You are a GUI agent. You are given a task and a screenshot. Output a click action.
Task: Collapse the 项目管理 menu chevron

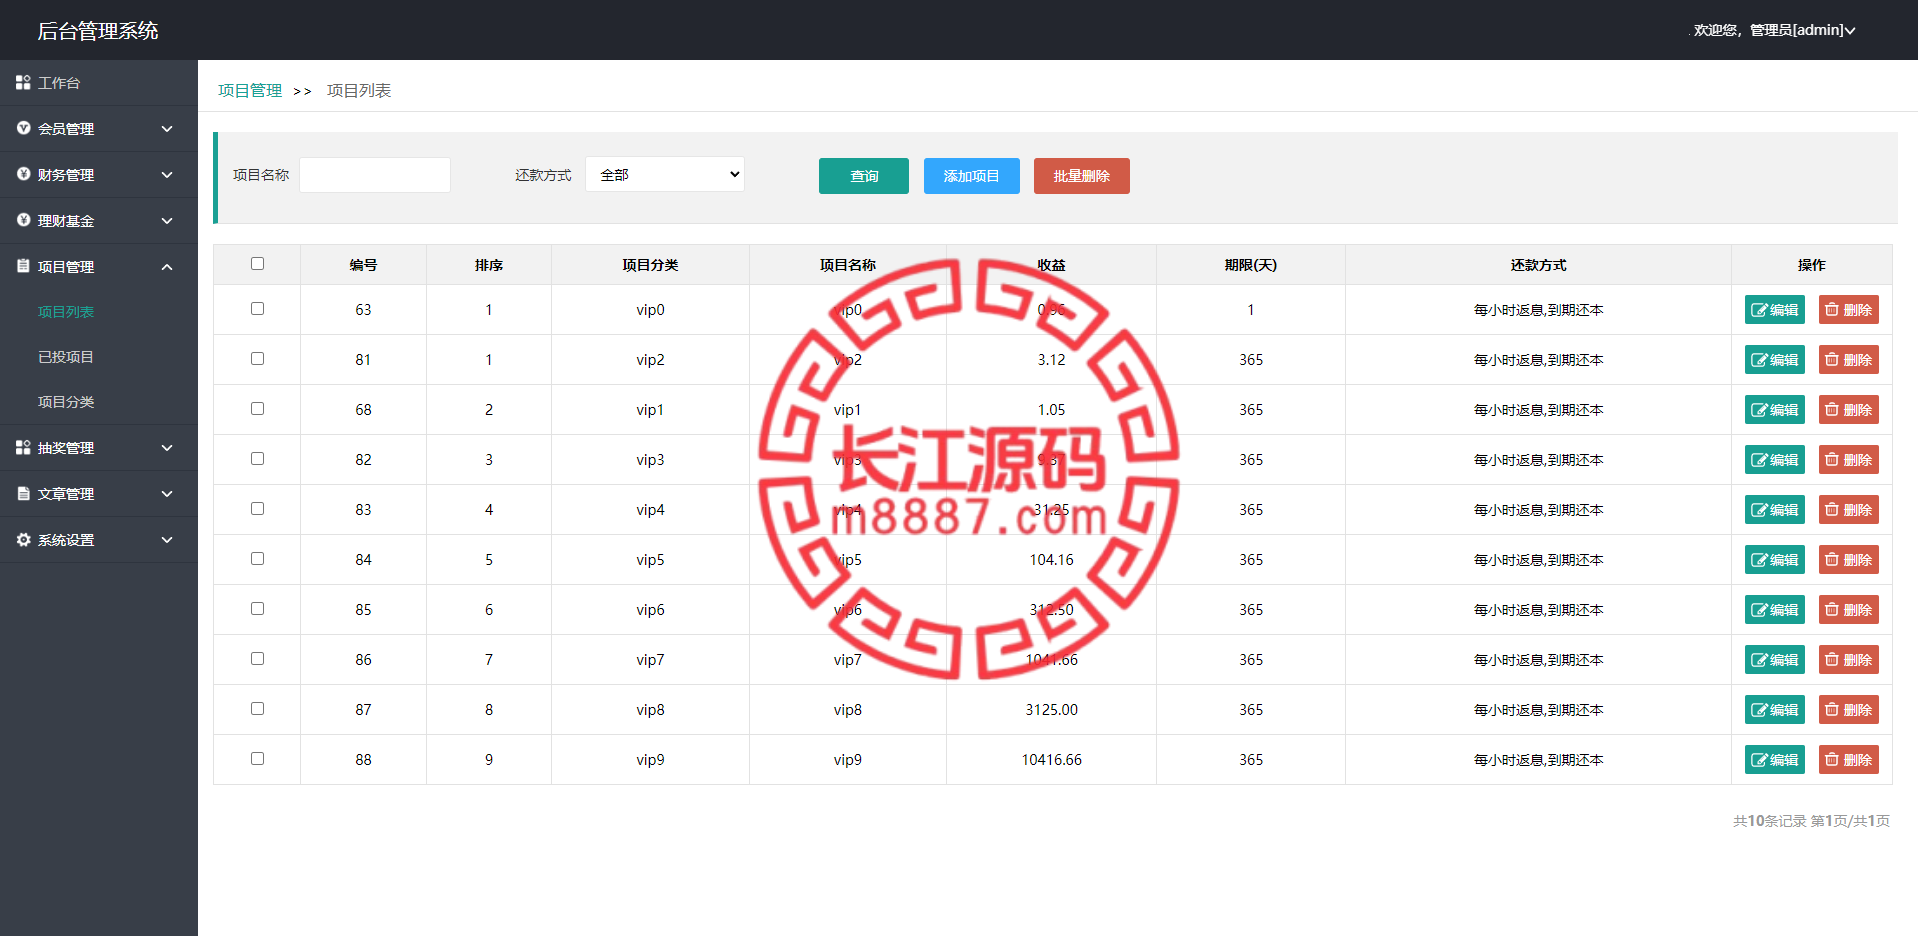tap(167, 267)
